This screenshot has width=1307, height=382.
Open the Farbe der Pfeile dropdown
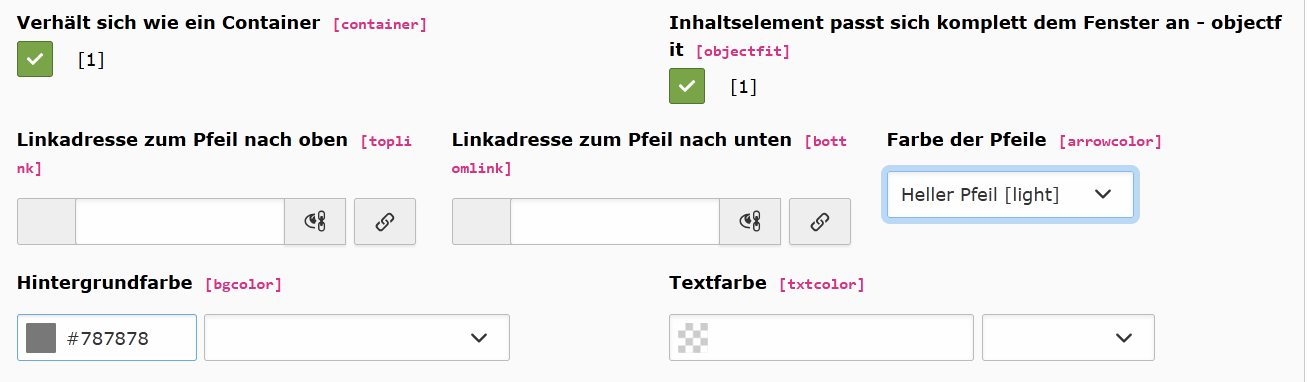pyautogui.click(x=1010, y=194)
